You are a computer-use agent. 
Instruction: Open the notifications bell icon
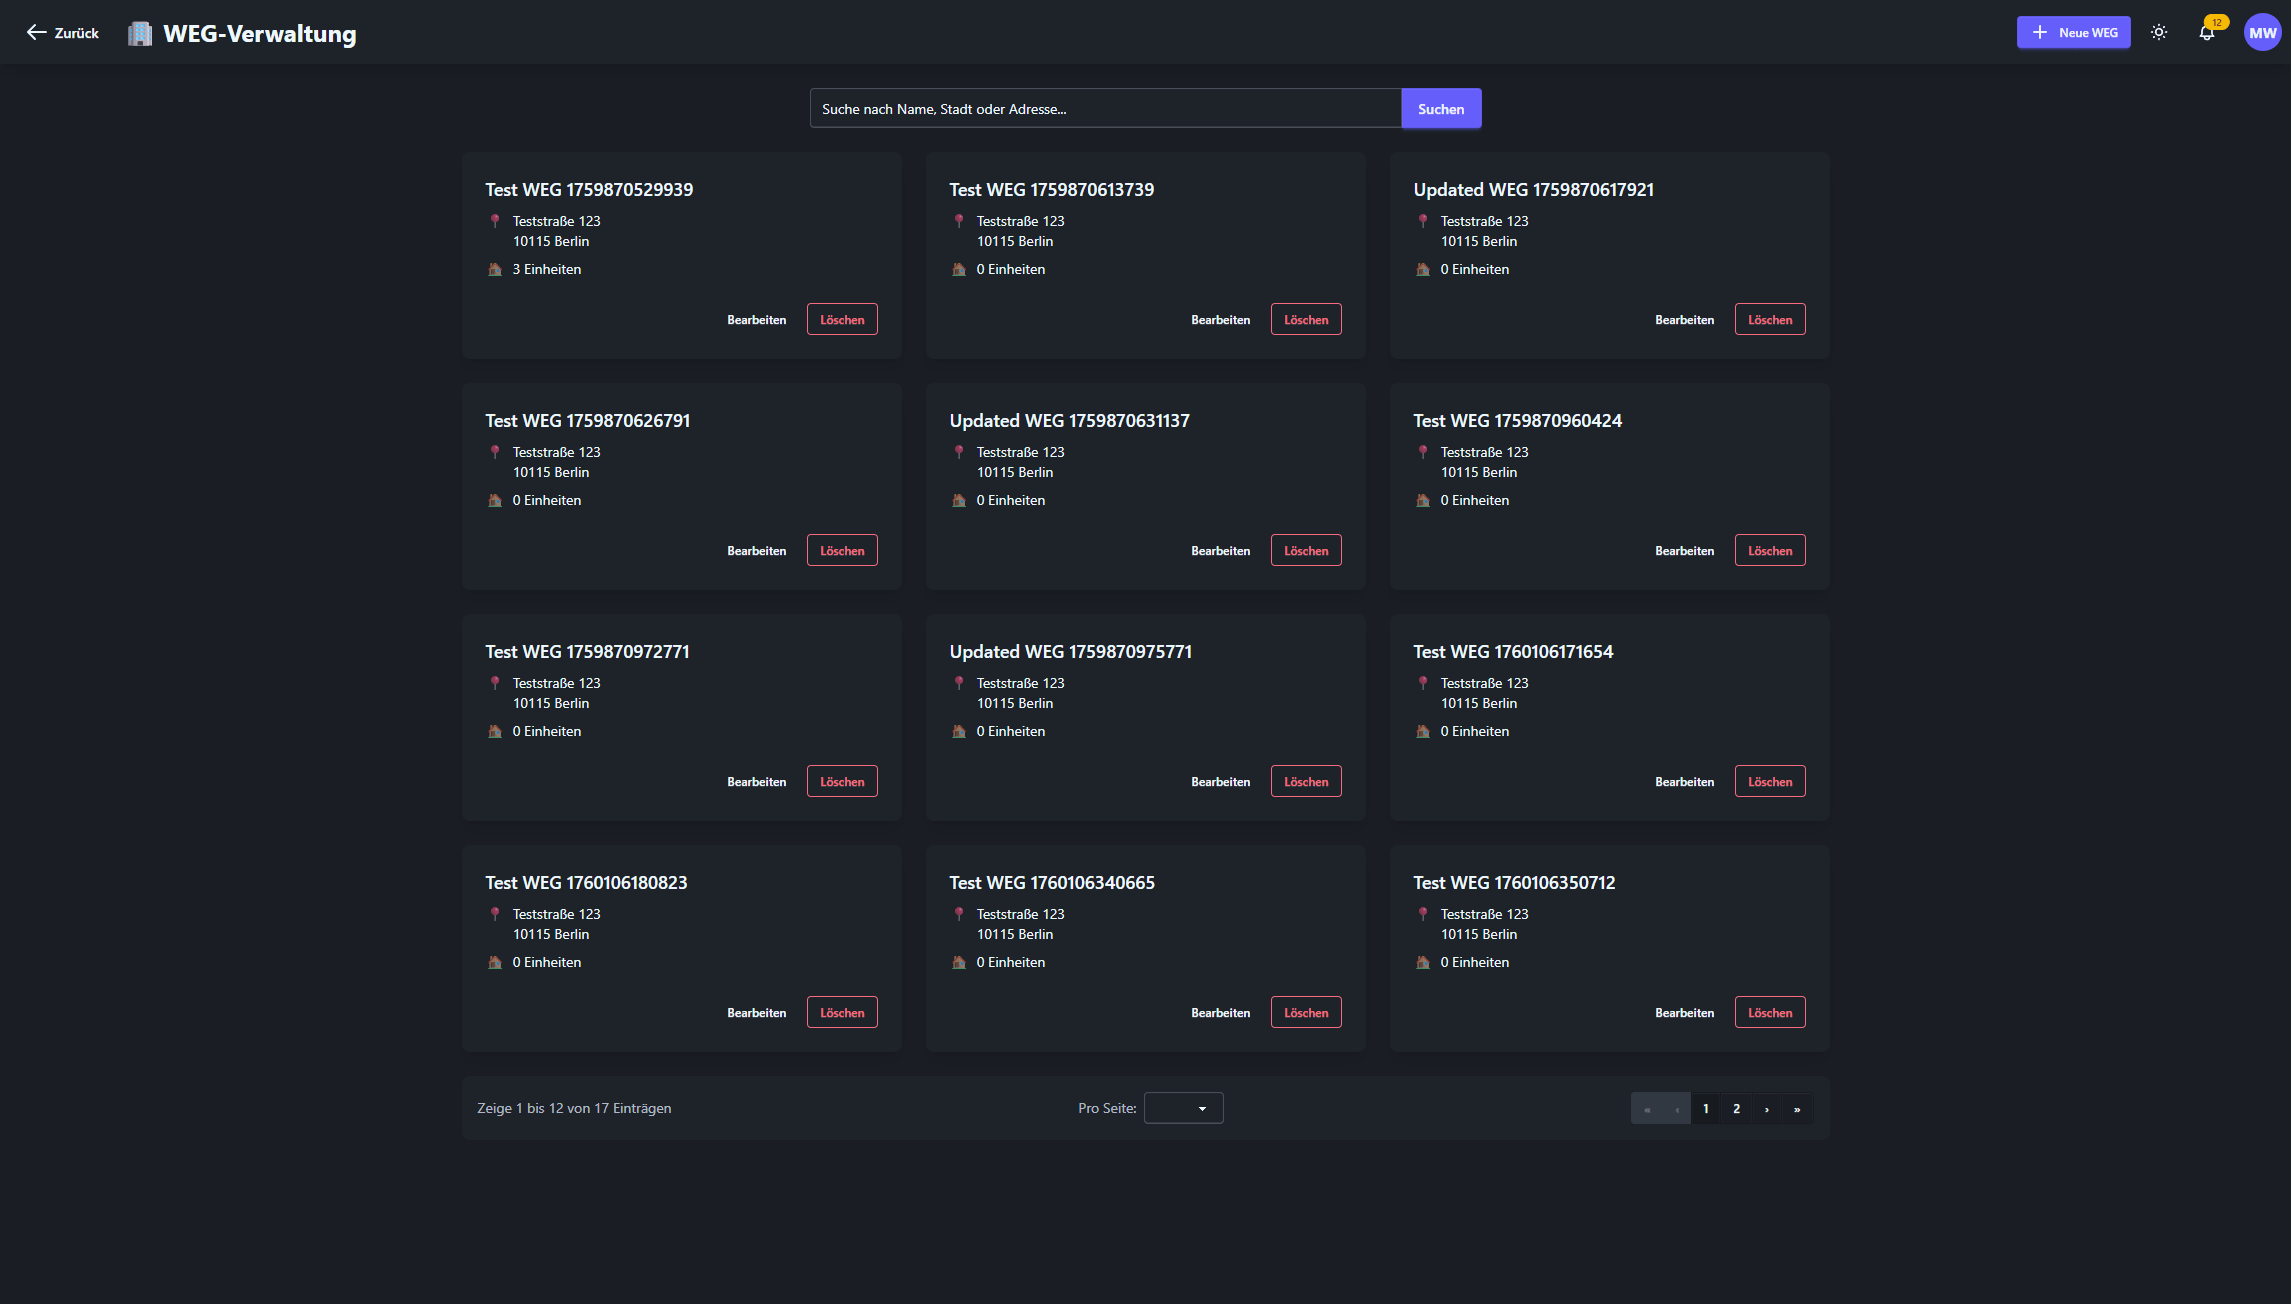[2206, 33]
